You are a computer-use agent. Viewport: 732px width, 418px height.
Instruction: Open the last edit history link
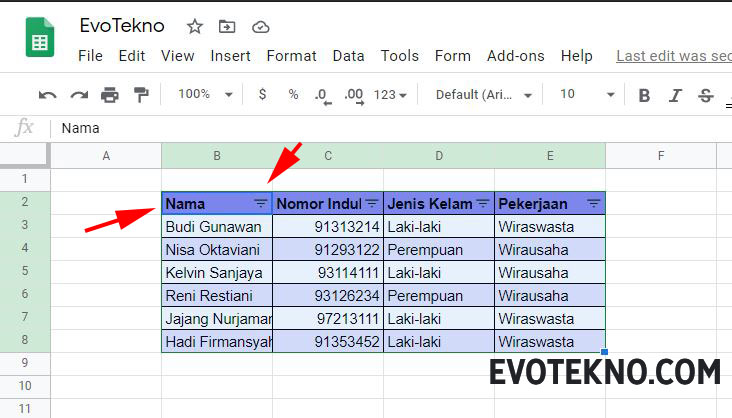tap(672, 56)
